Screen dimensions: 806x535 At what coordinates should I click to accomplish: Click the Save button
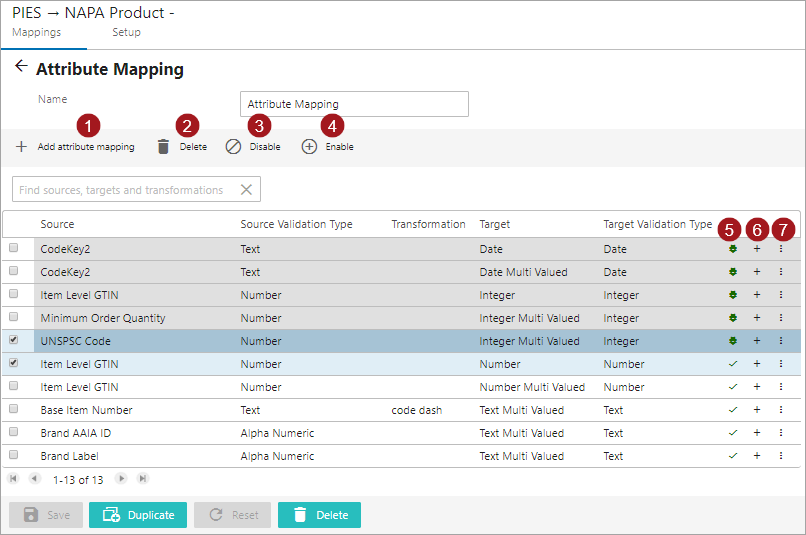pos(46,515)
